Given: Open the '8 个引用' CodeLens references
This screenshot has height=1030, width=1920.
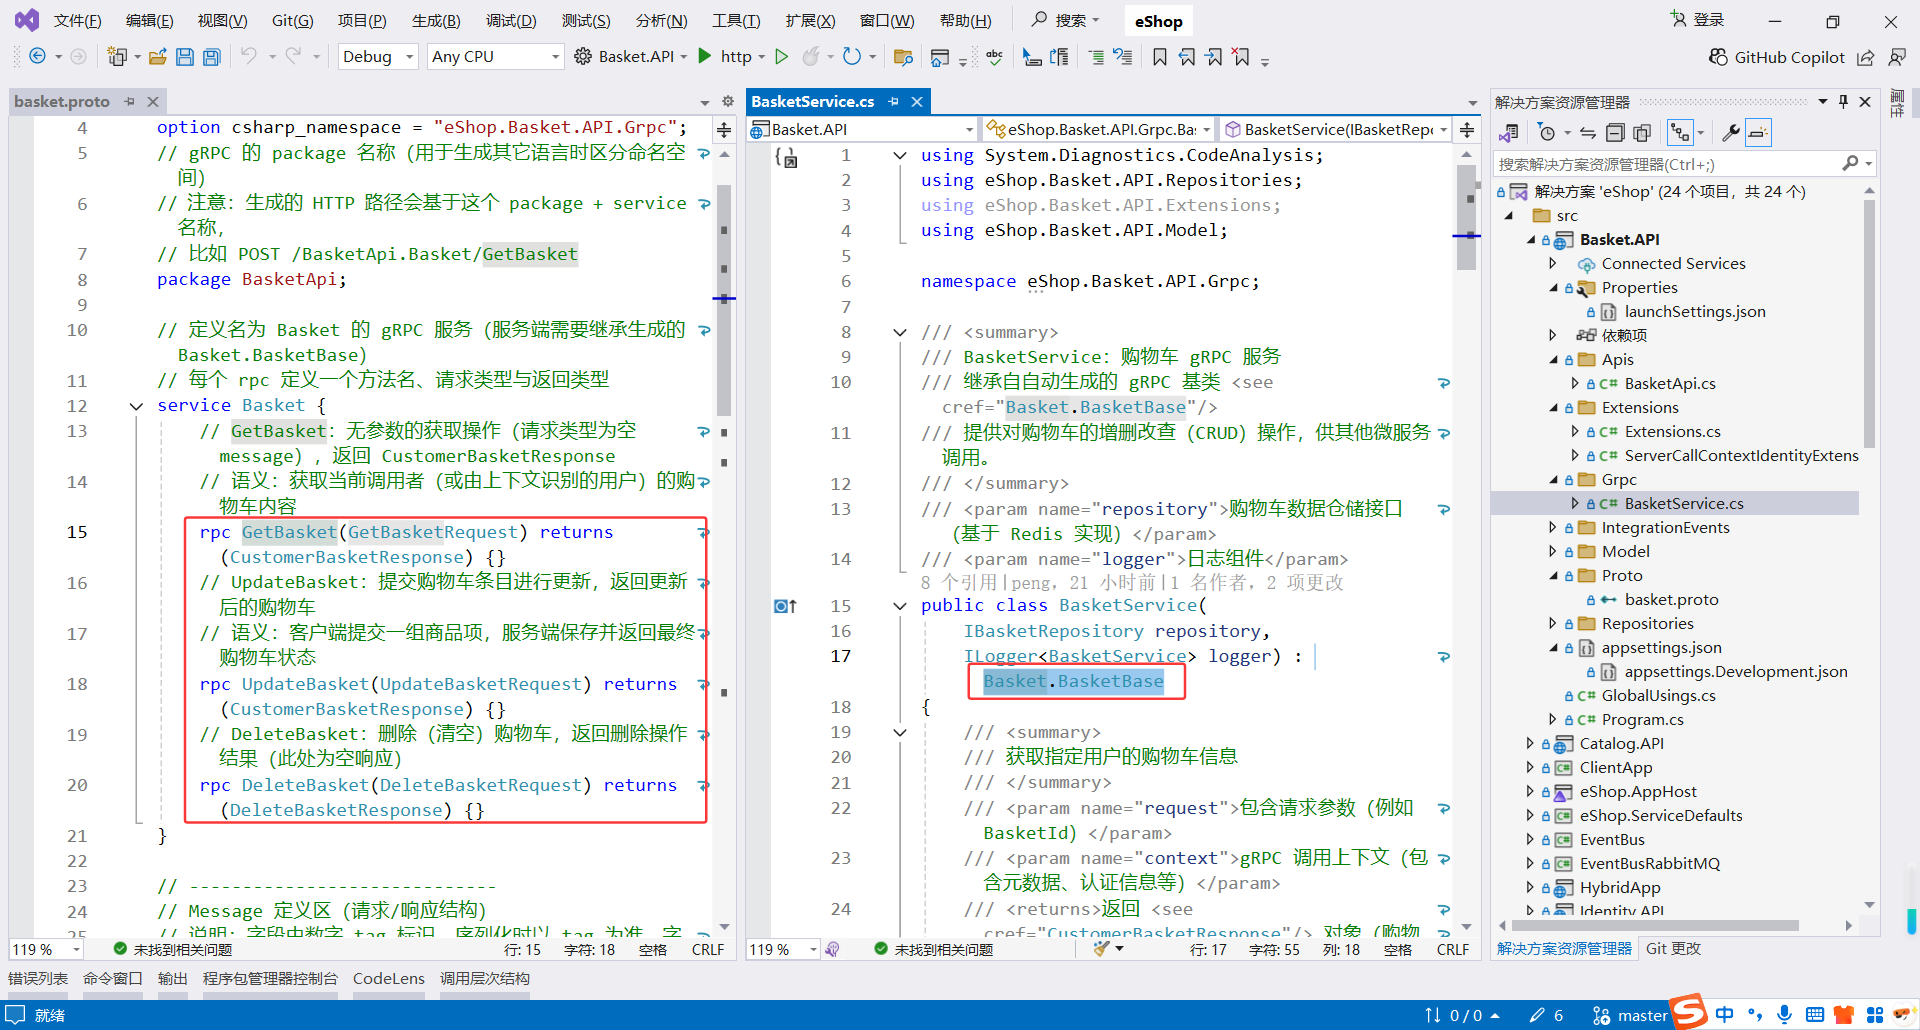Looking at the screenshot, I should (955, 582).
